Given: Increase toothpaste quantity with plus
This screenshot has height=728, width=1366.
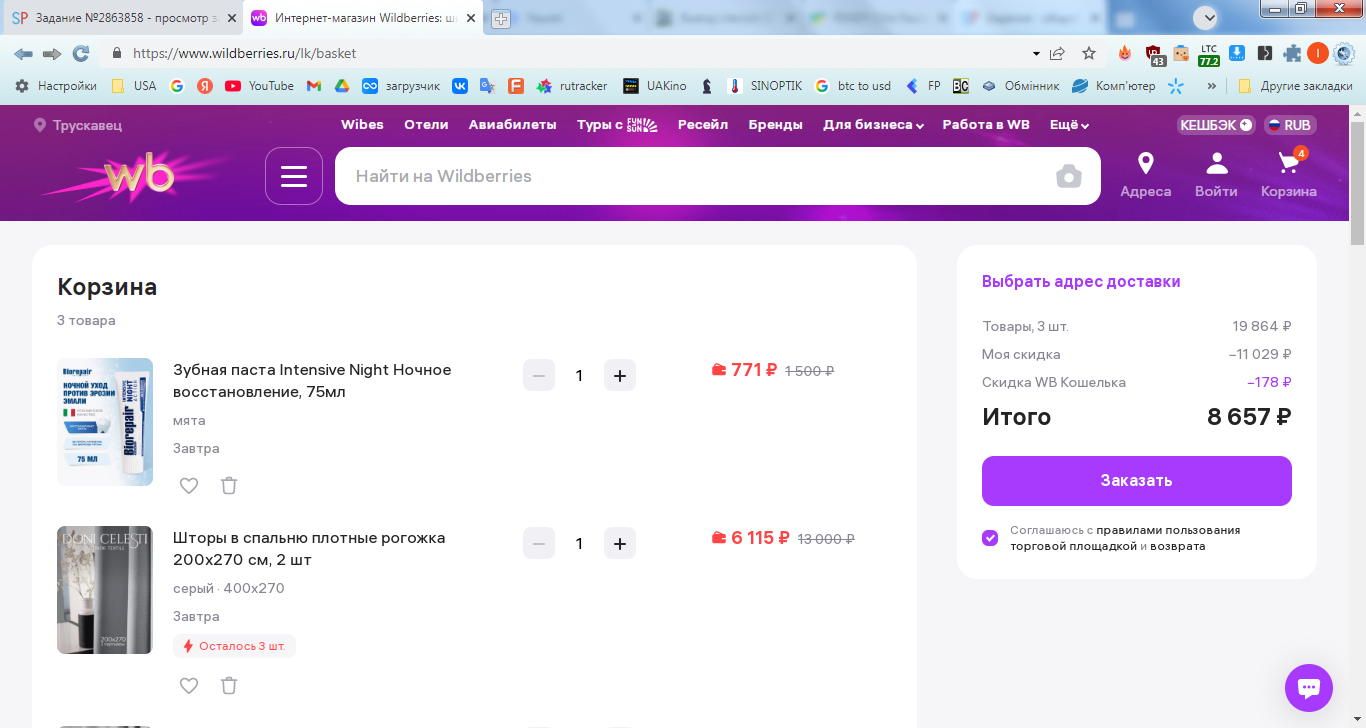Looking at the screenshot, I should point(620,376).
